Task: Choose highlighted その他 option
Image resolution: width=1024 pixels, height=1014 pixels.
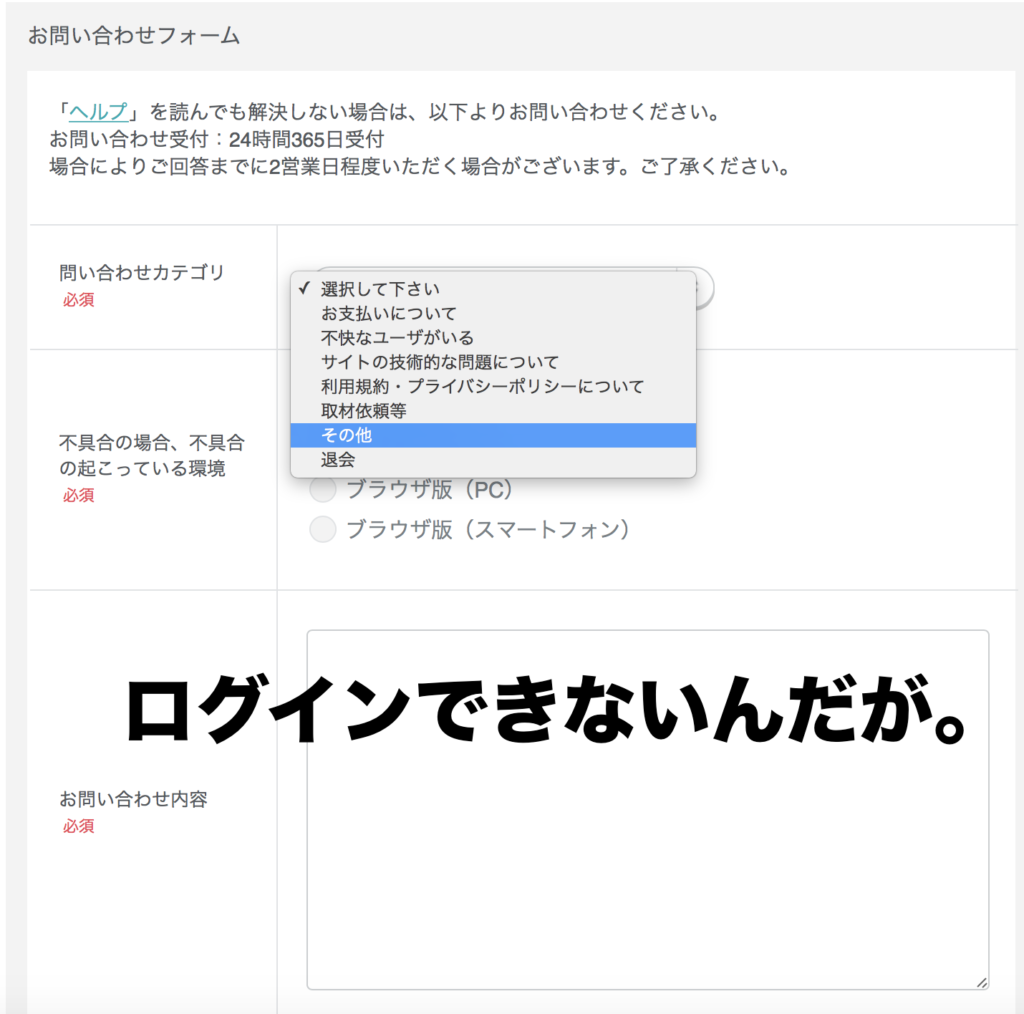Action: (346, 435)
